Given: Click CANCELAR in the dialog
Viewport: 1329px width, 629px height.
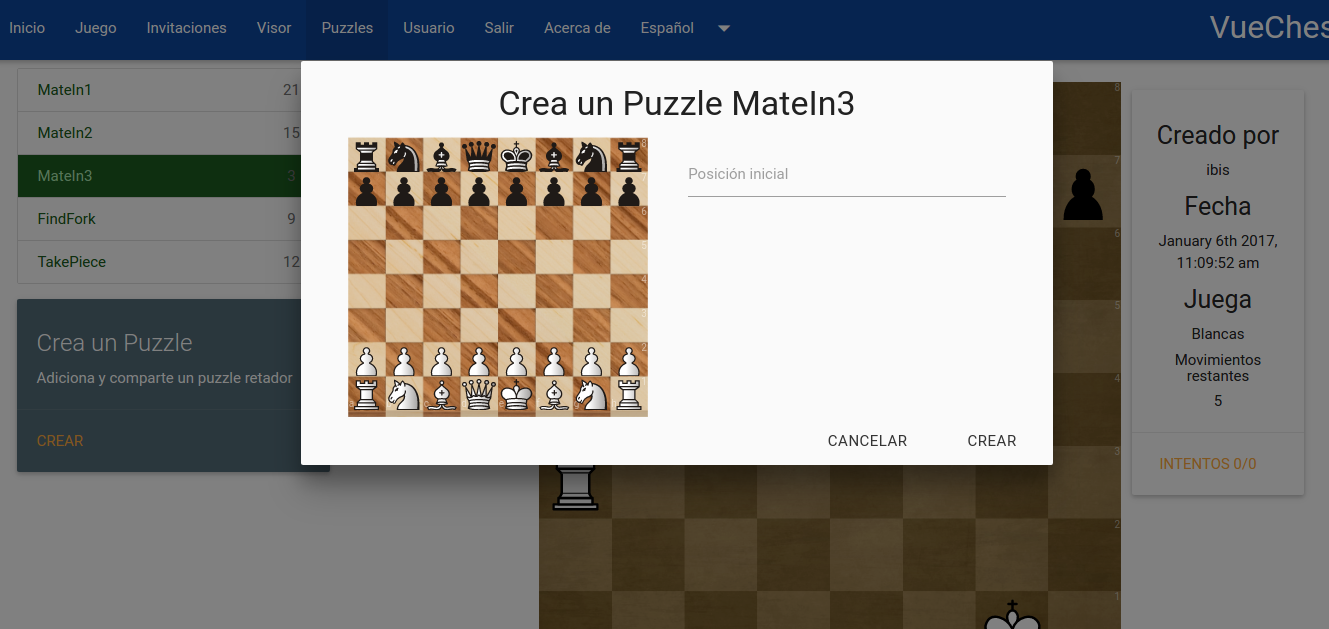Looking at the screenshot, I should pyautogui.click(x=867, y=441).
